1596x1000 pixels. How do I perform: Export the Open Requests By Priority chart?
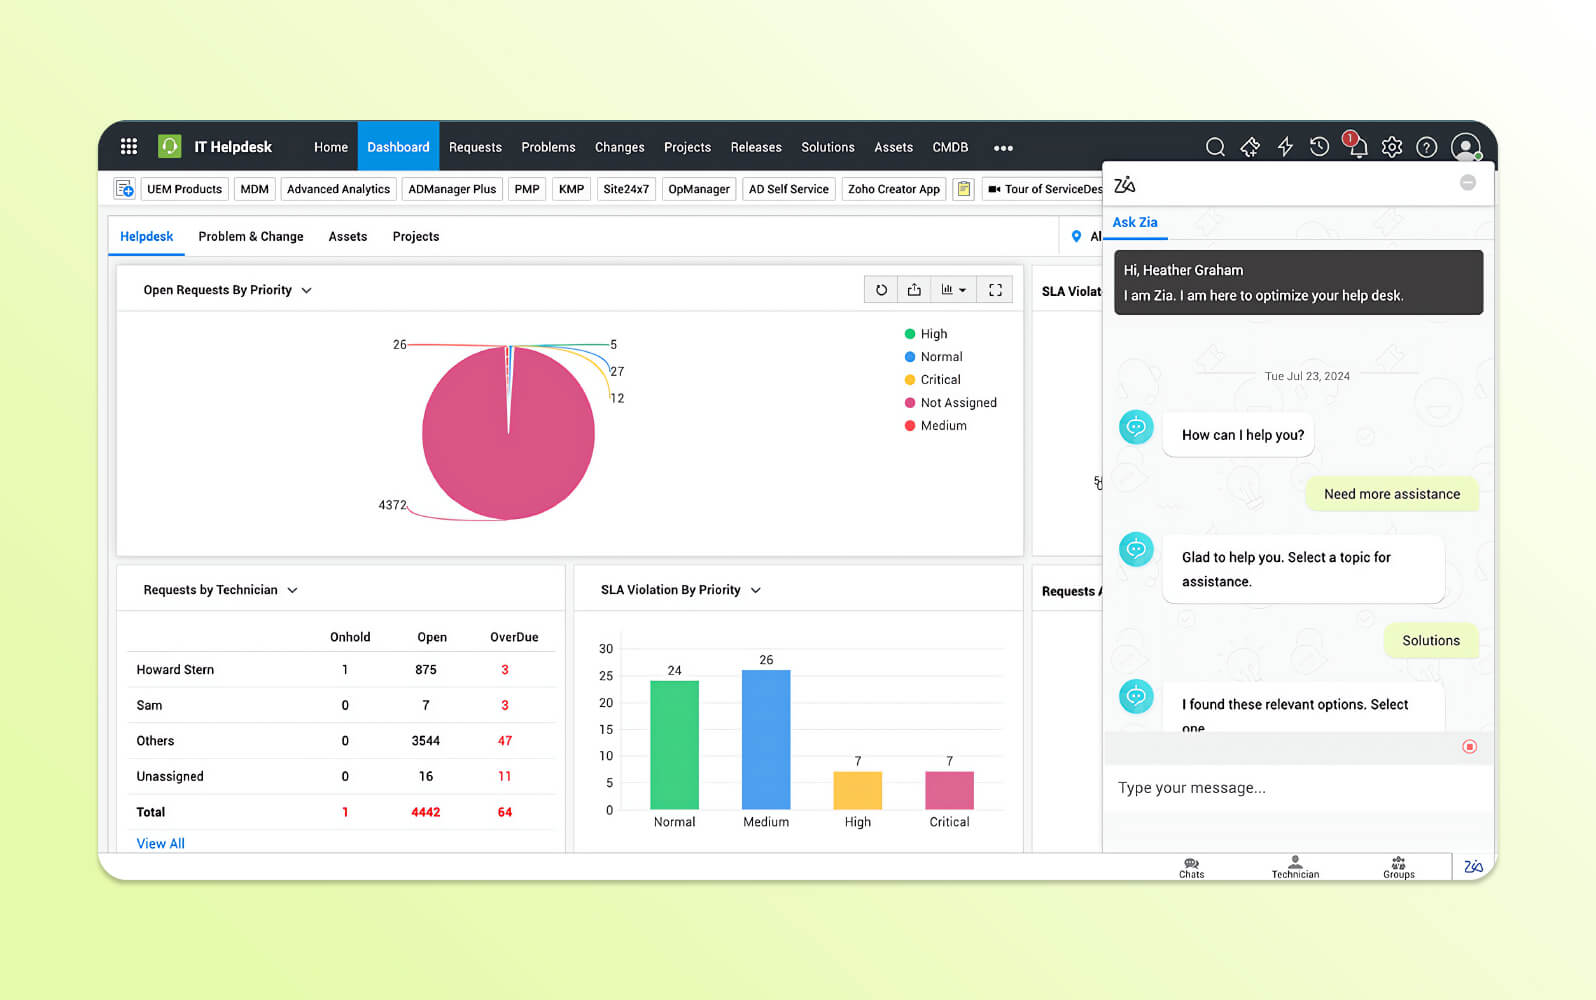tap(914, 290)
